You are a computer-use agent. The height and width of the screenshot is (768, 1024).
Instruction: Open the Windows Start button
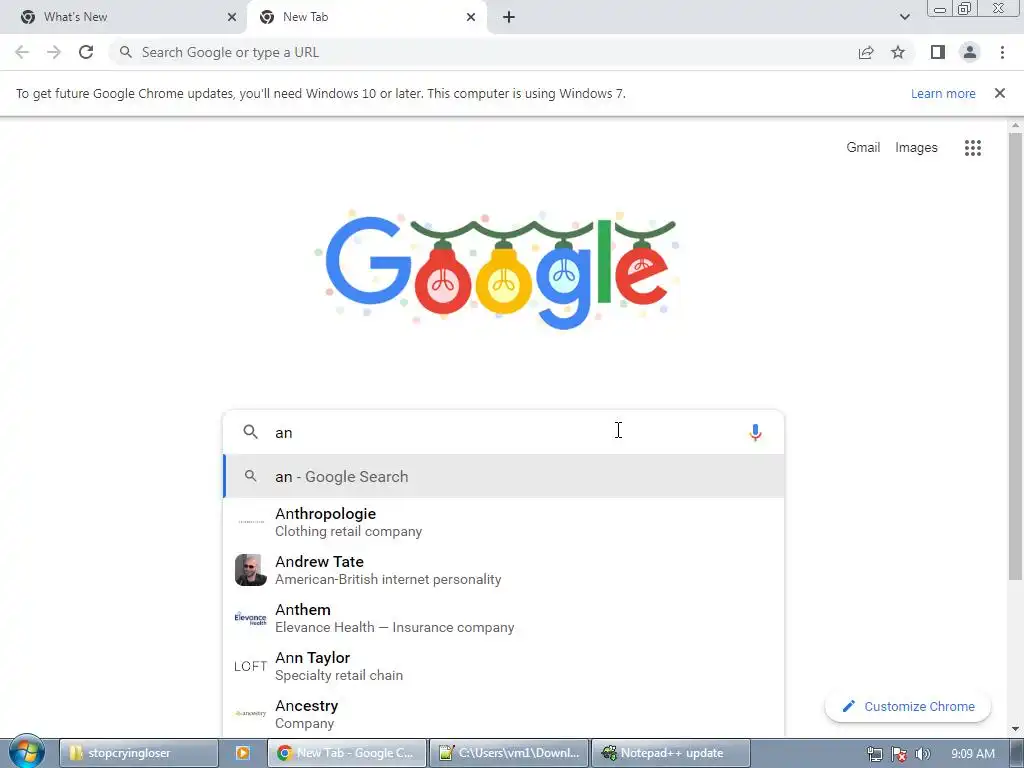(x=26, y=752)
